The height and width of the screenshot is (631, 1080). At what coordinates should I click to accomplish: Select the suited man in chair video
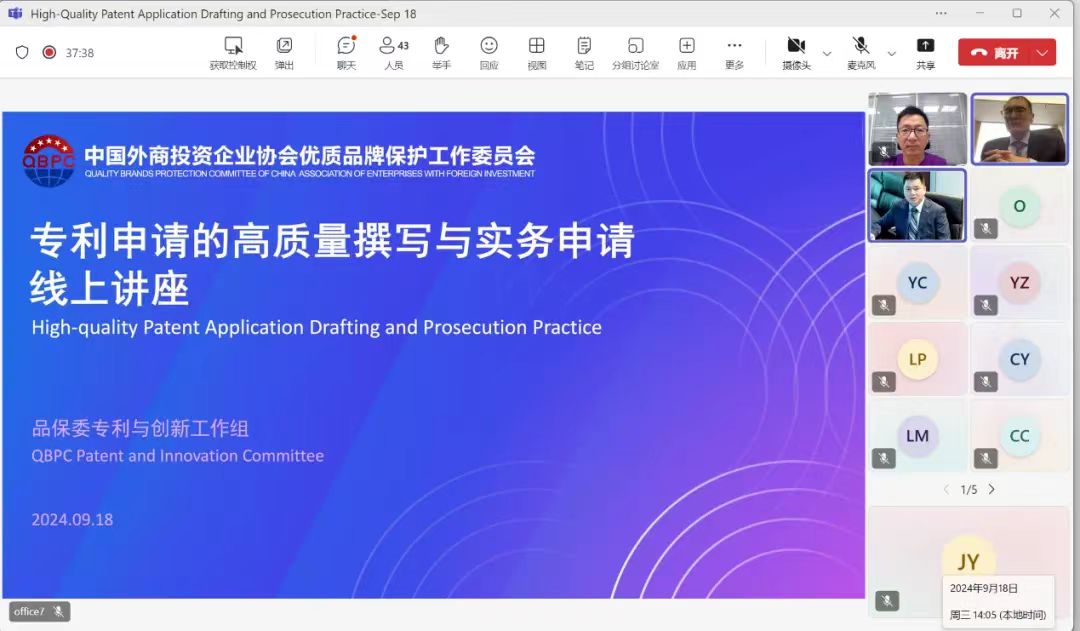coord(917,205)
